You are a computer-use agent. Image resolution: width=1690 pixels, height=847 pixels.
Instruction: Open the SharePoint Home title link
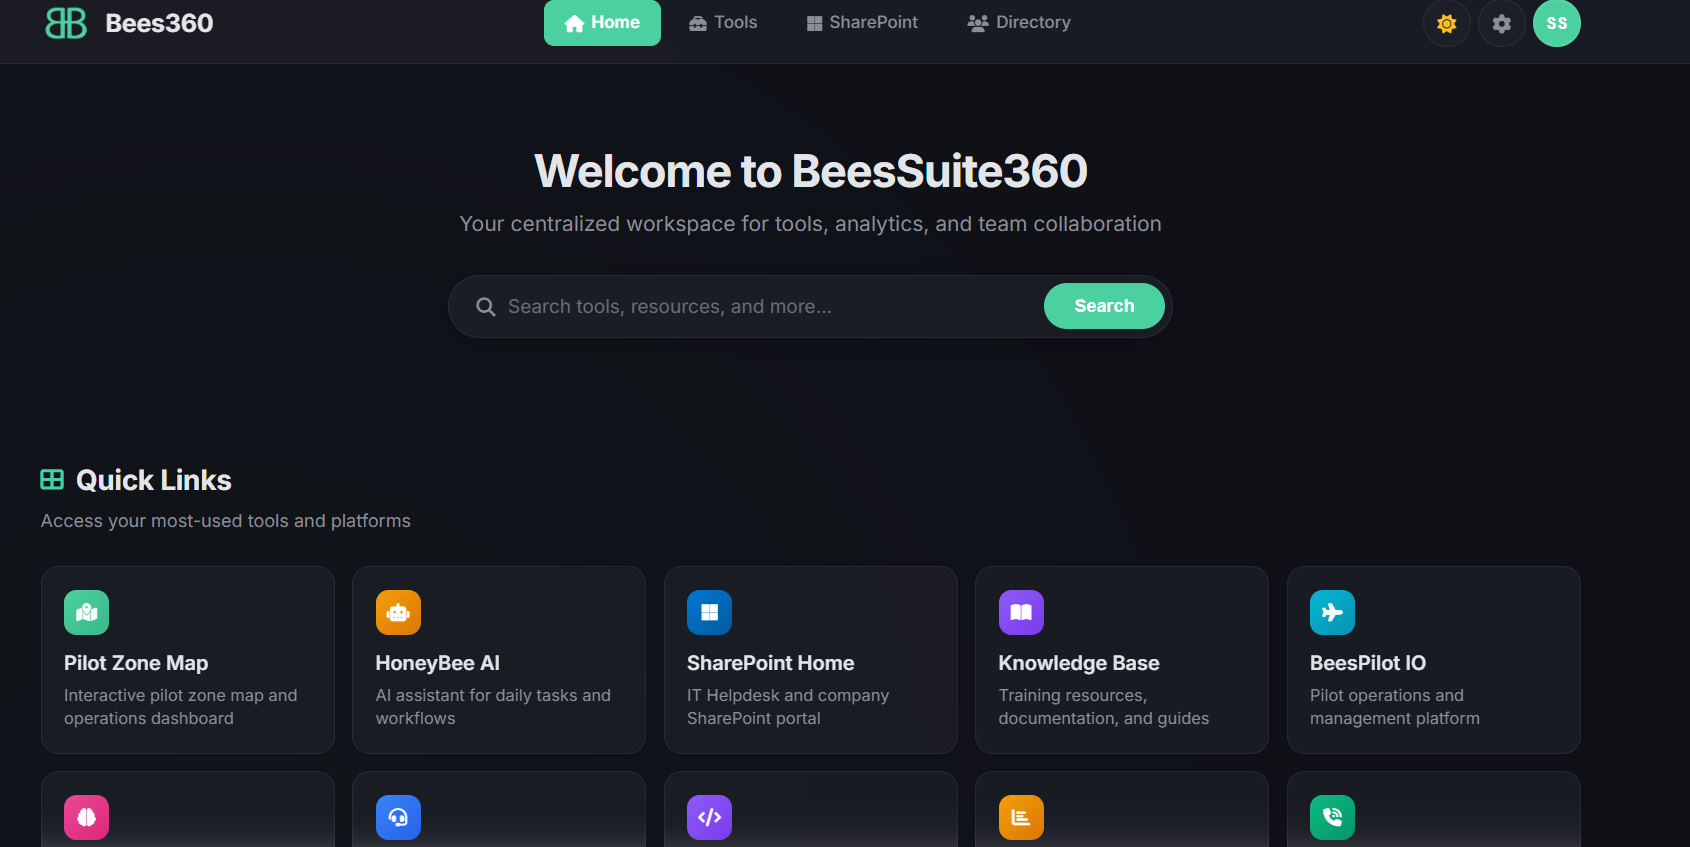pyautogui.click(x=771, y=663)
